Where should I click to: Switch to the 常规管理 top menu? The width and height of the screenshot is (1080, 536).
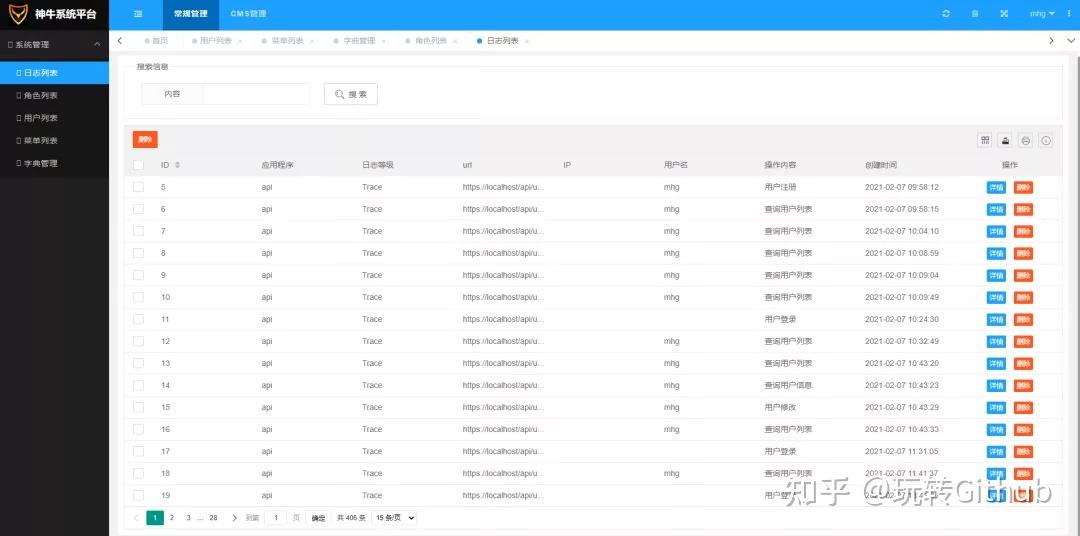[191, 14]
